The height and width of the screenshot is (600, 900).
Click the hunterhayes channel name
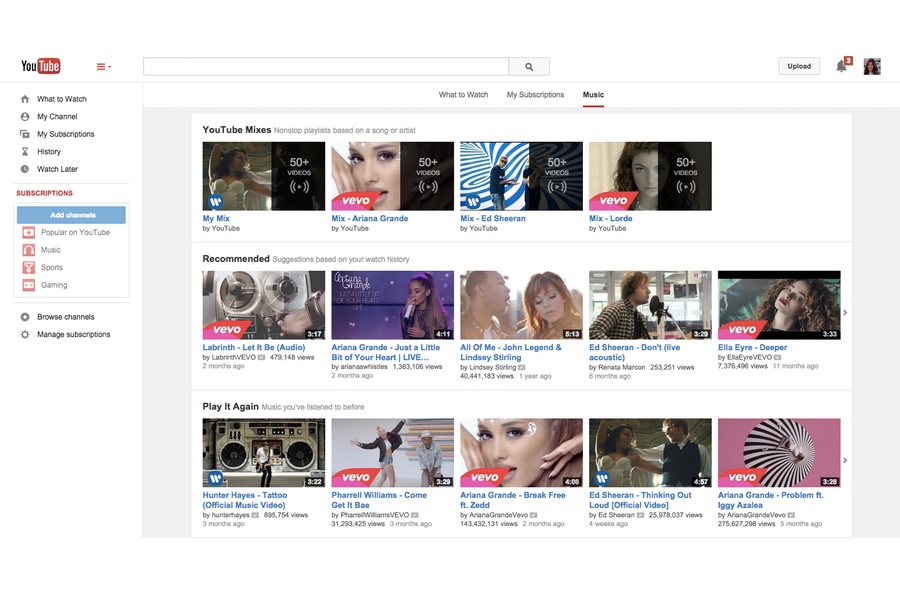click(x=231, y=515)
